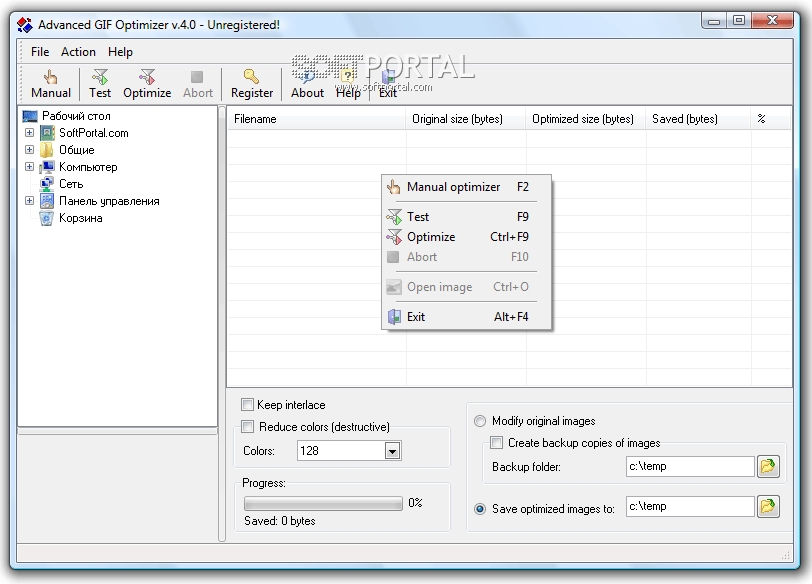Tick Reduce colors (destructive) checkbox
Viewport: 812px width, 584px height.
tap(248, 427)
